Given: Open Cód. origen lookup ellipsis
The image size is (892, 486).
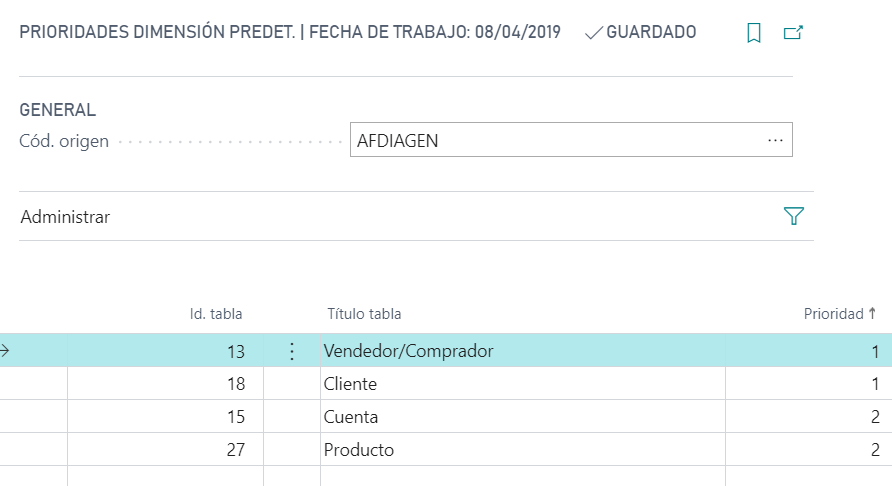Looking at the screenshot, I should (775, 141).
